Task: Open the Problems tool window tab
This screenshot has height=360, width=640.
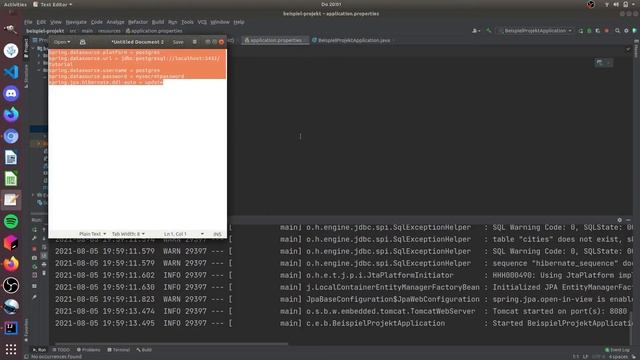Action: coord(88,350)
